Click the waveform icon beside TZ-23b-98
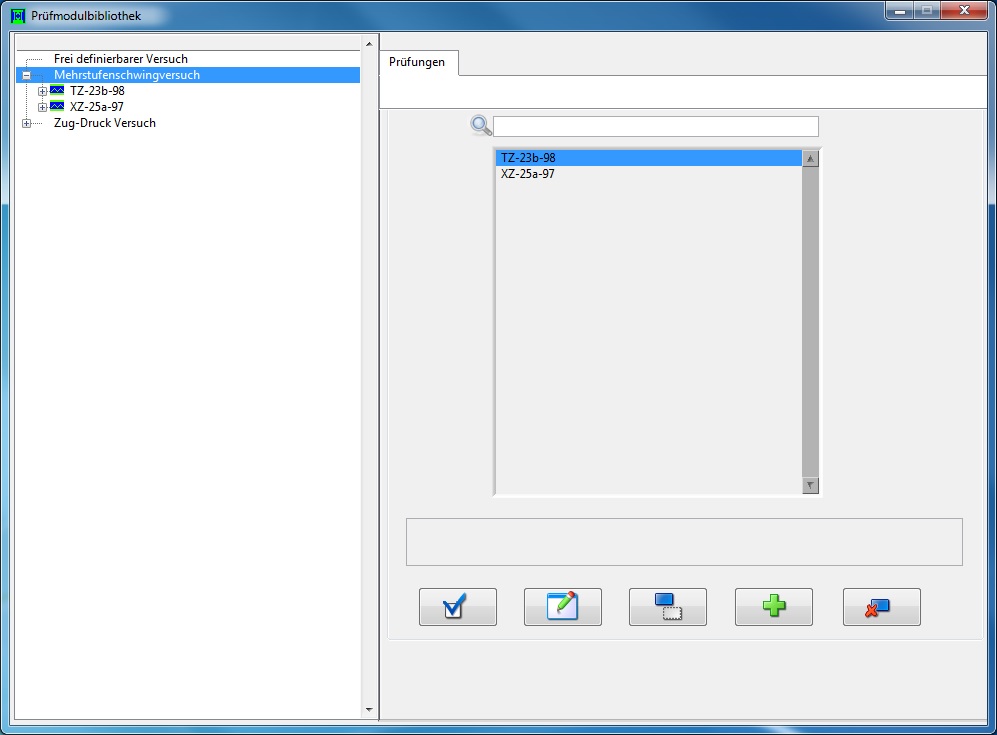Viewport: 997px width, 735px height. click(55, 90)
